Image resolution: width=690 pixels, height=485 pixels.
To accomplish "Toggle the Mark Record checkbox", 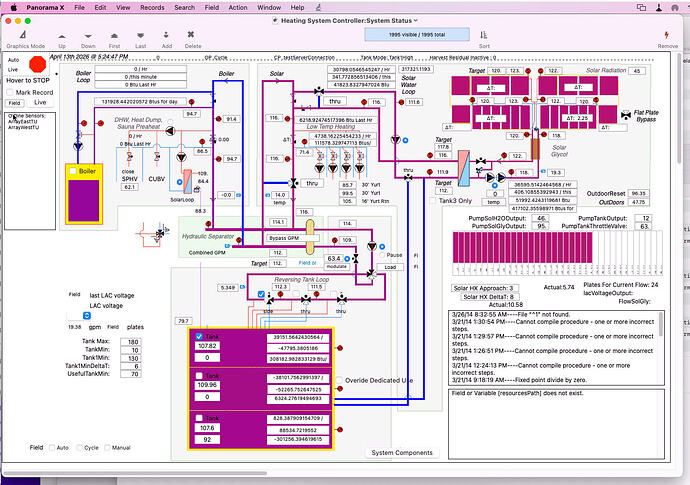I will [10, 92].
